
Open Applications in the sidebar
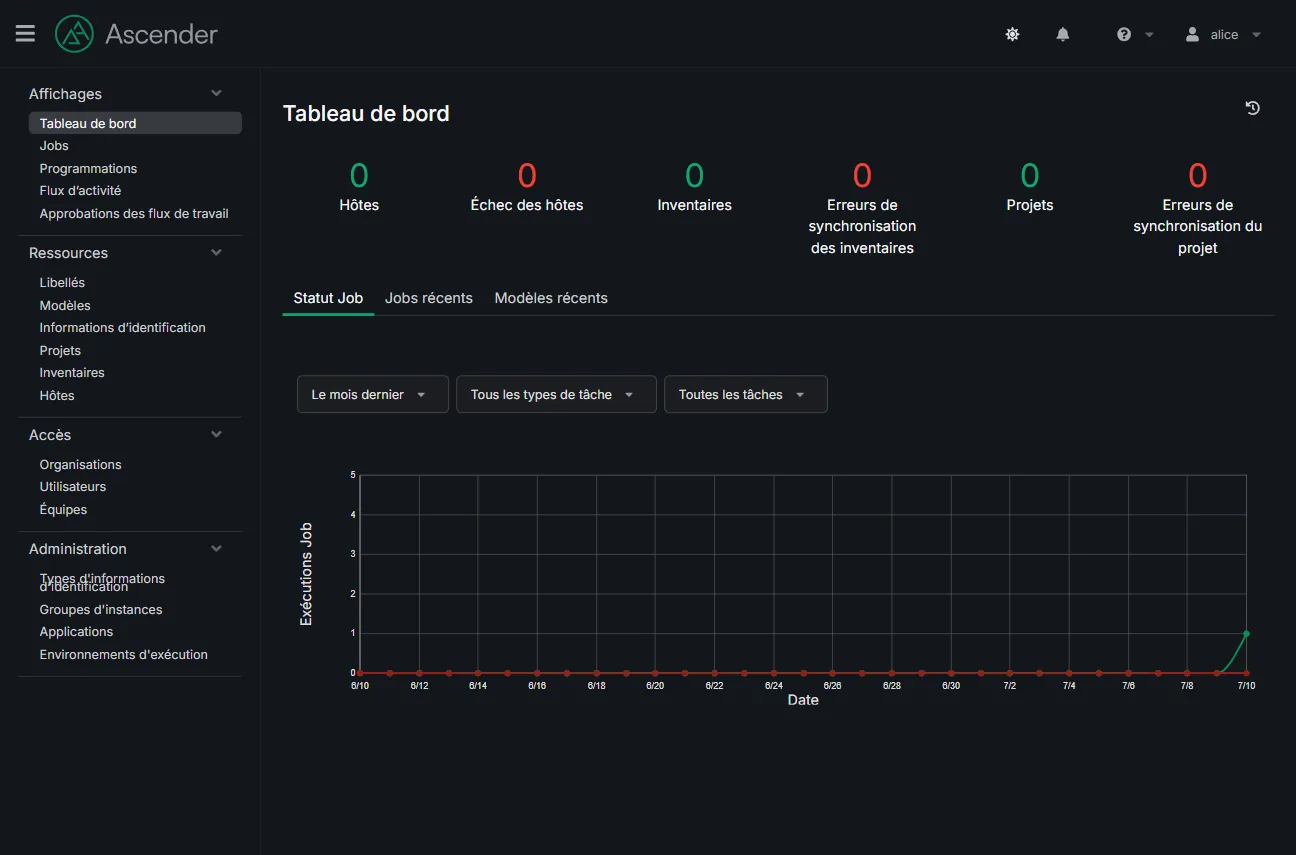(76, 631)
